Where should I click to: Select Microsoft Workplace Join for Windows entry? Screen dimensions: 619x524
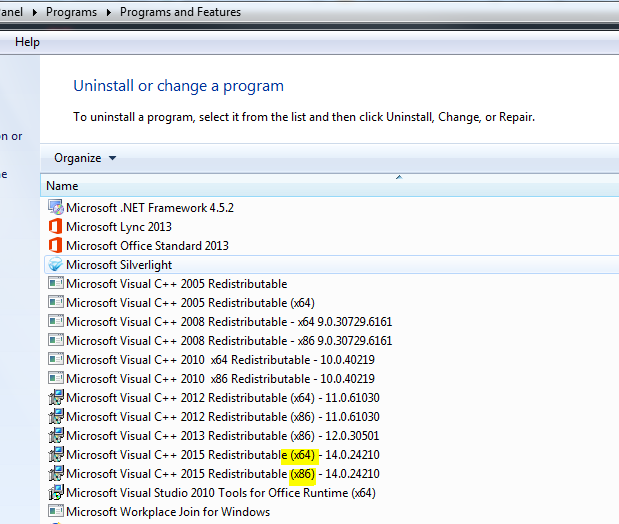[168, 512]
